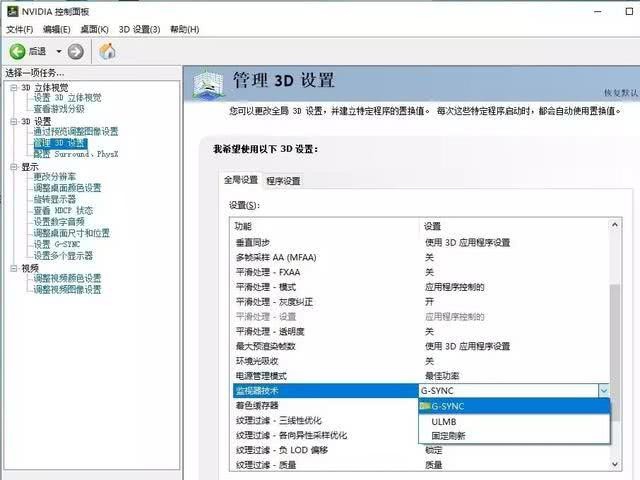Minimize the NVIDIA control panel window
The height and width of the screenshot is (480, 640).
click(598, 11)
